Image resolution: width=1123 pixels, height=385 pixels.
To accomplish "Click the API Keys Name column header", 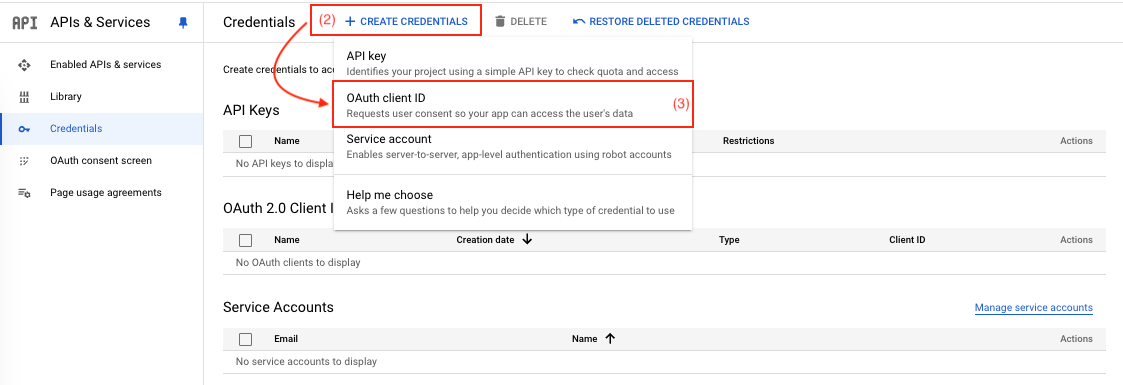I will pos(286,141).
